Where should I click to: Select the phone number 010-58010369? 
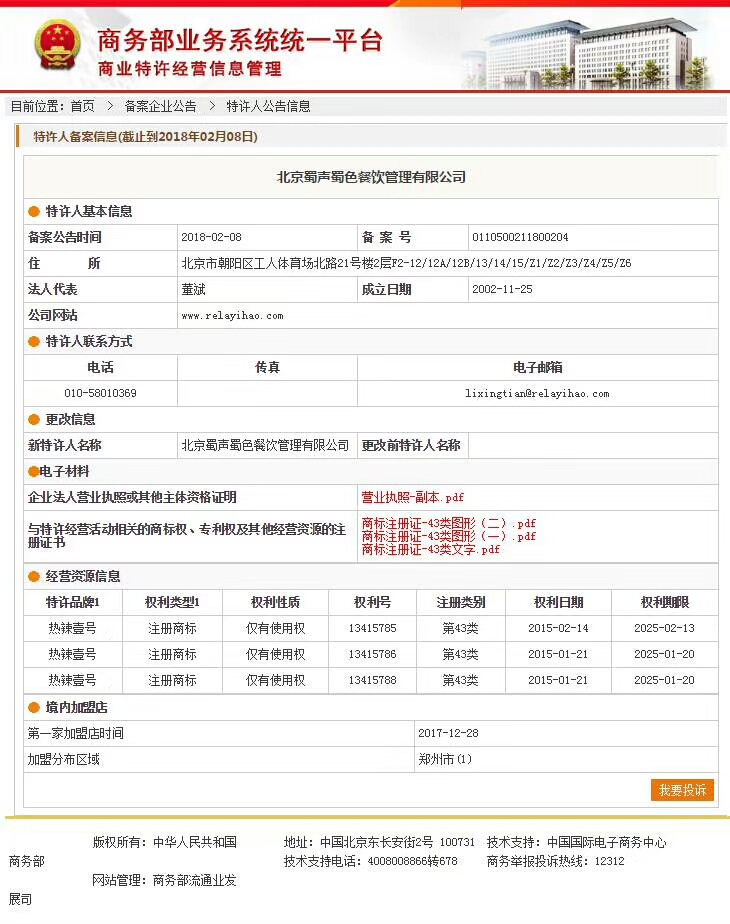100,393
